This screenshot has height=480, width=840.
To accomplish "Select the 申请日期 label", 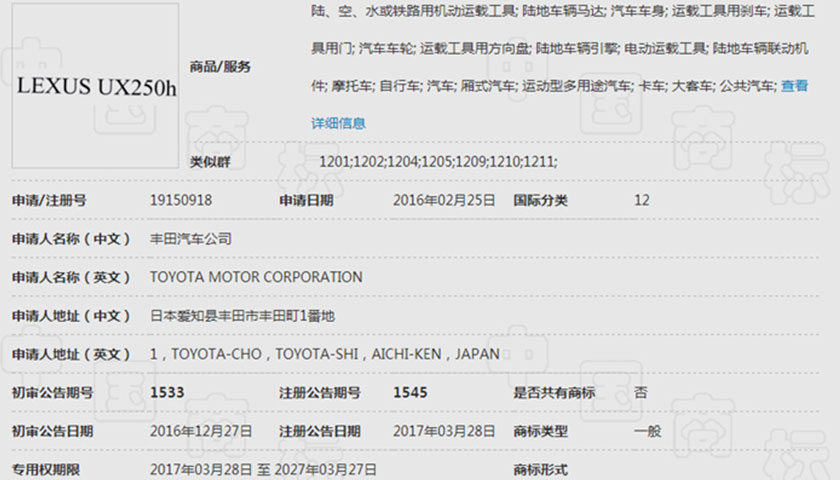I will (306, 201).
